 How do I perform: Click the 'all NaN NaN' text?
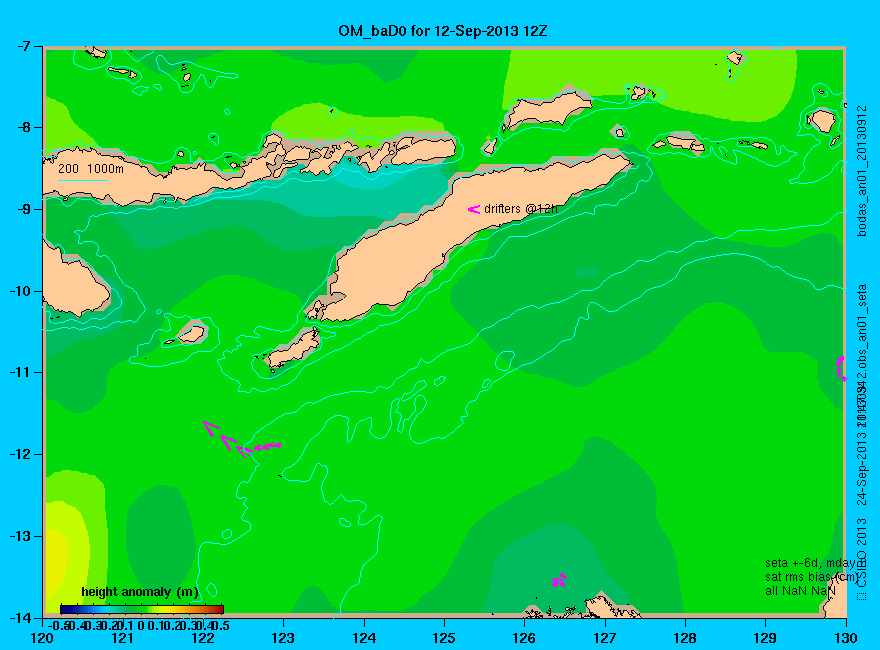(x=800, y=591)
